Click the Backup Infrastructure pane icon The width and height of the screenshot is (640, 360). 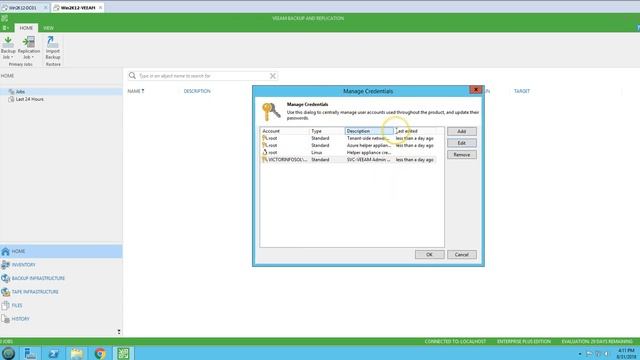5,278
